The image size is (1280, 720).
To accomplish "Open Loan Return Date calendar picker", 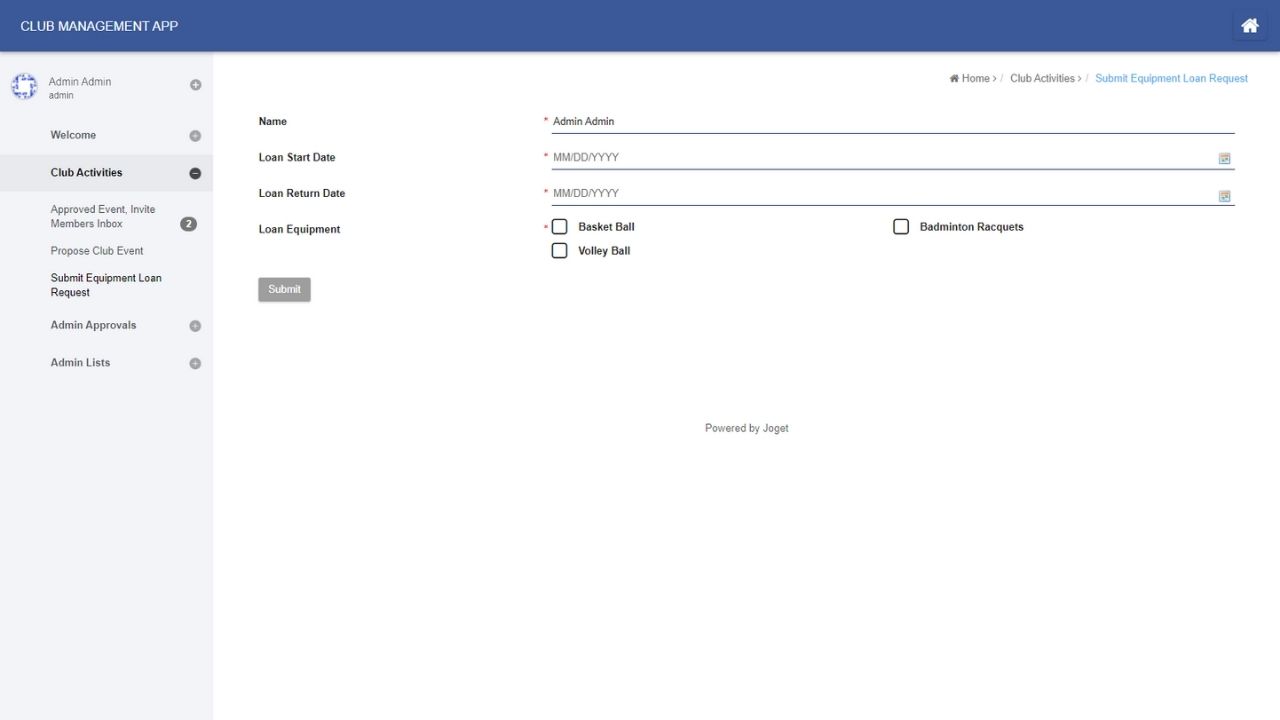I will (x=1224, y=195).
